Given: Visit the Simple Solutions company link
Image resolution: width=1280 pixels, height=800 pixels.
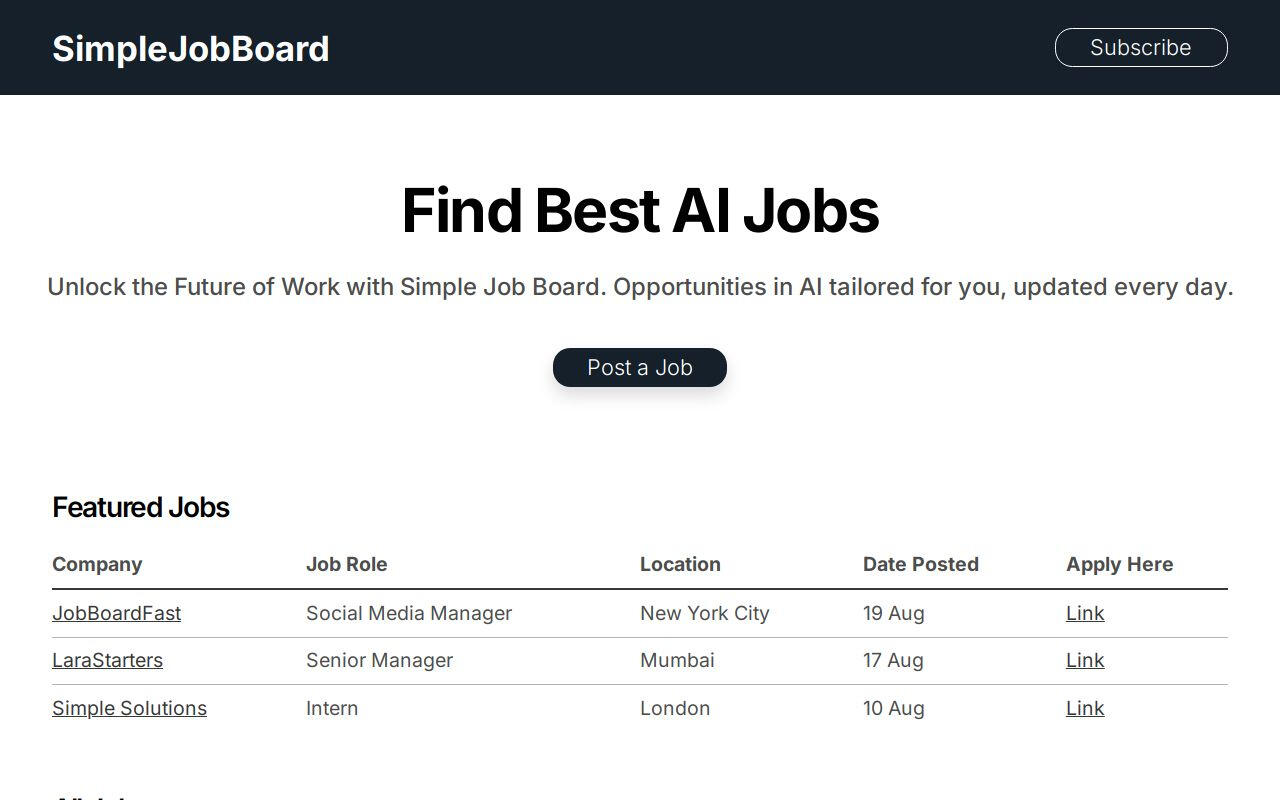Looking at the screenshot, I should (129, 708).
